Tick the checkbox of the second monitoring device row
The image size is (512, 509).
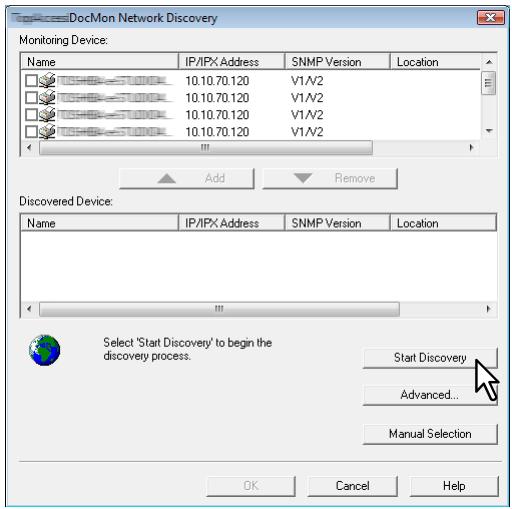(x=31, y=98)
